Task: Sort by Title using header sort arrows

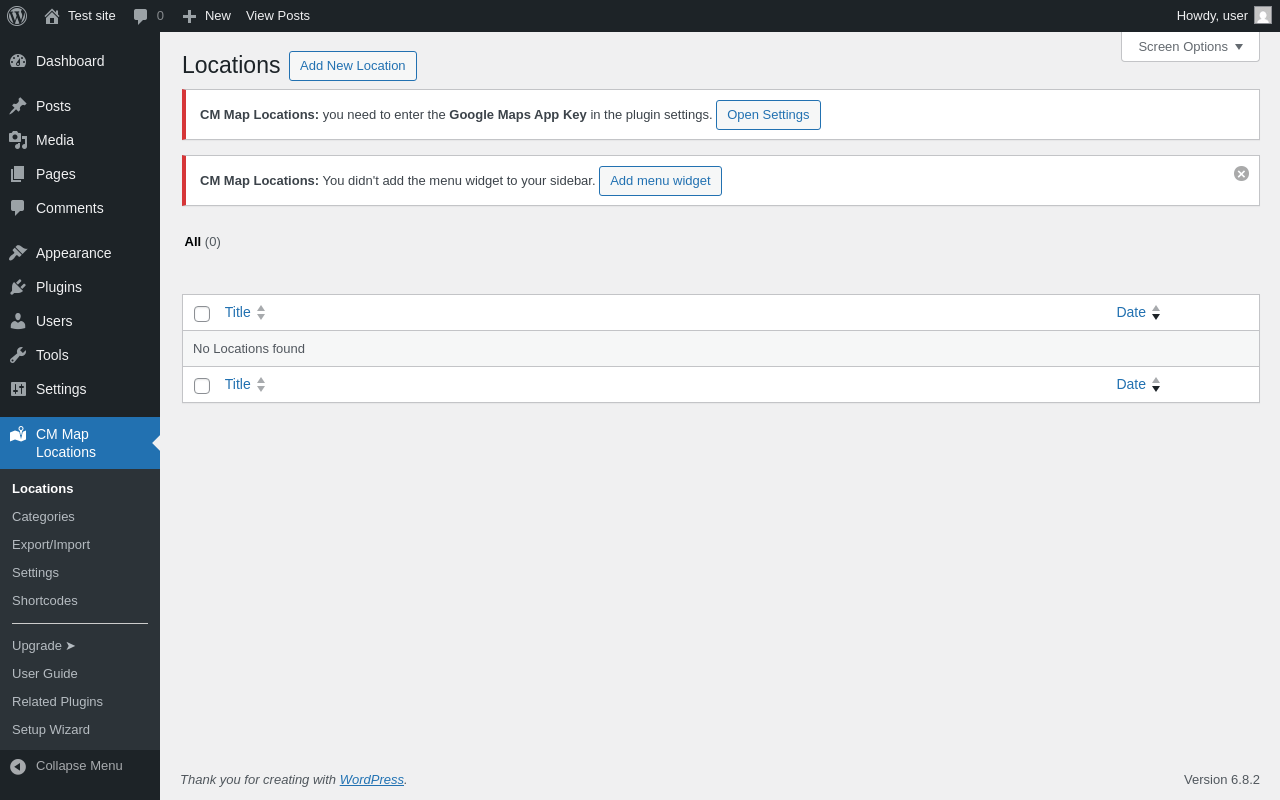Action: click(x=261, y=312)
